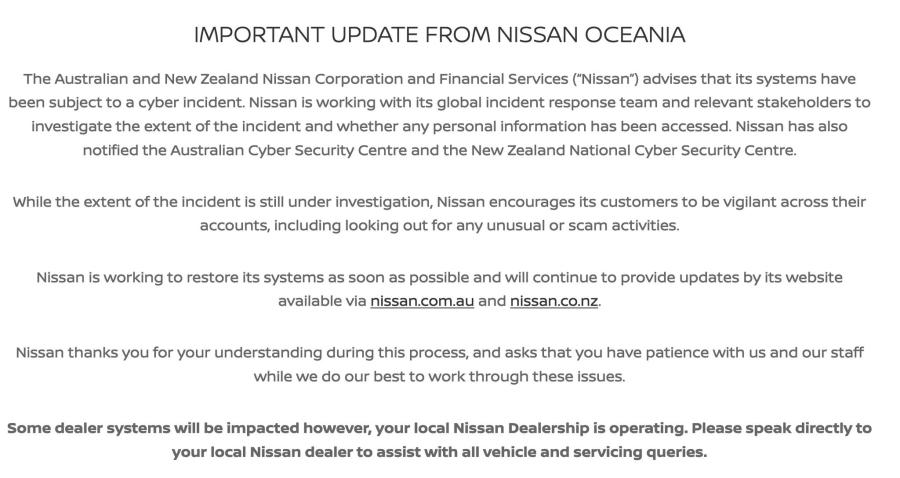
Task: Click the "Nissan thanks you" paragraph
Action: [x=439, y=364]
